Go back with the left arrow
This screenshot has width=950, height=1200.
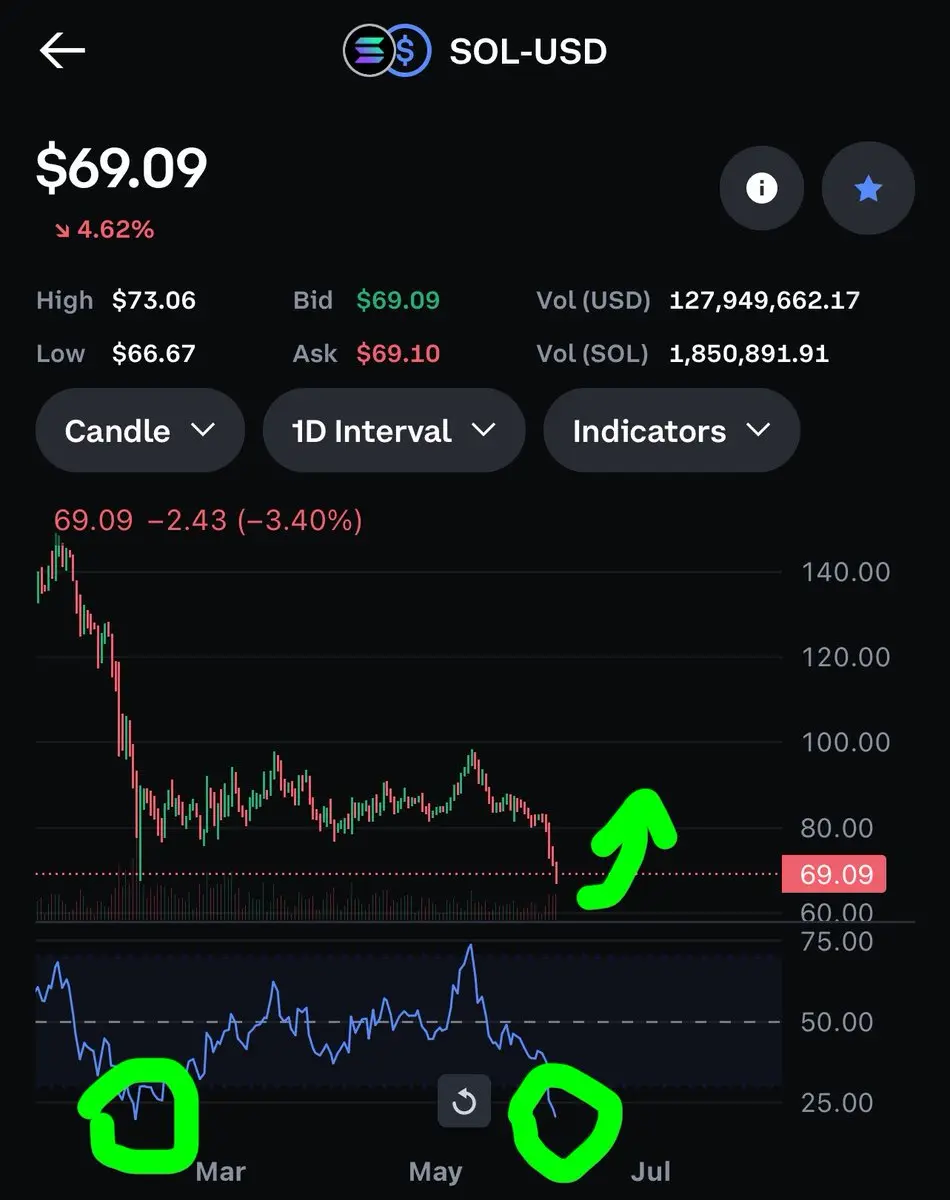pyautogui.click(x=62, y=51)
